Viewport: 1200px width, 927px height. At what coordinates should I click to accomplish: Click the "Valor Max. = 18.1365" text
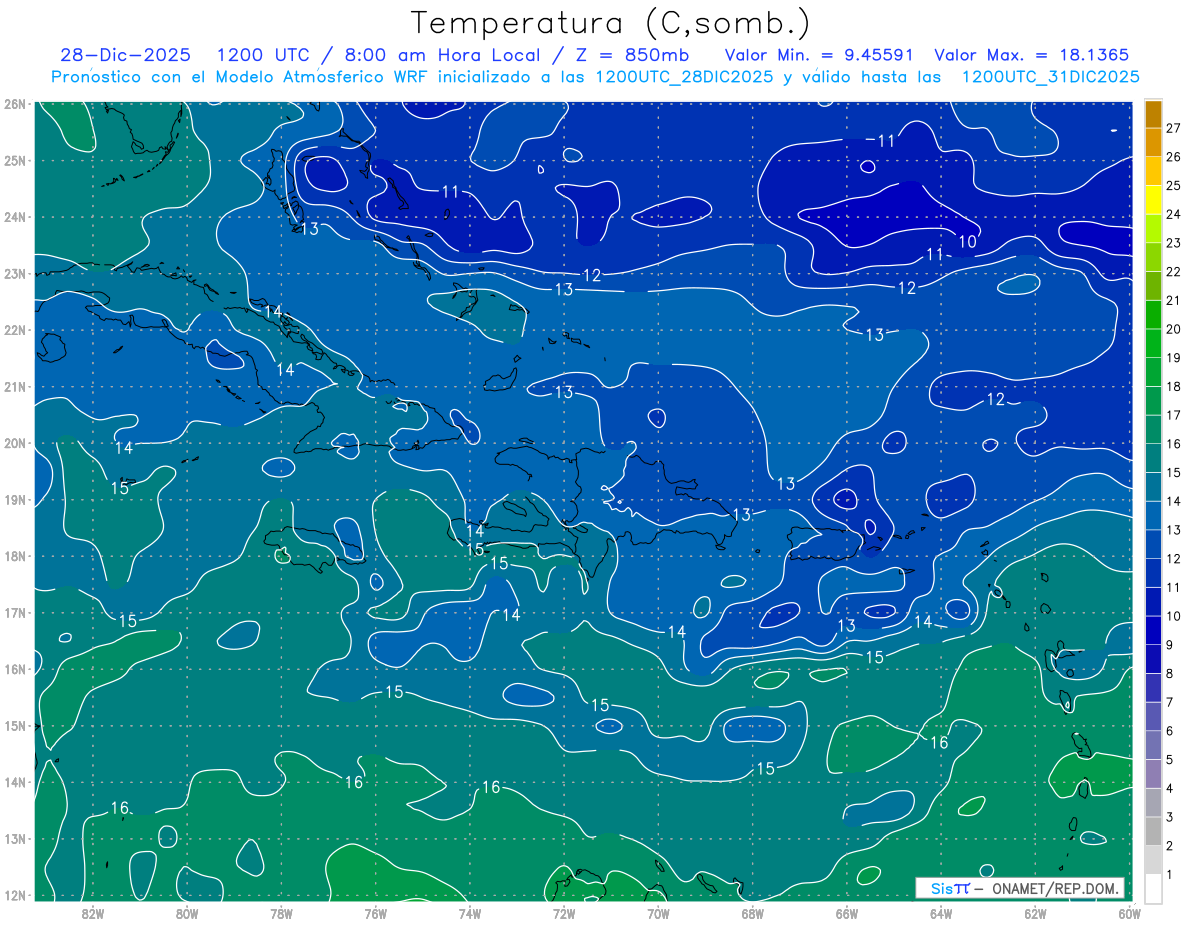1032,55
